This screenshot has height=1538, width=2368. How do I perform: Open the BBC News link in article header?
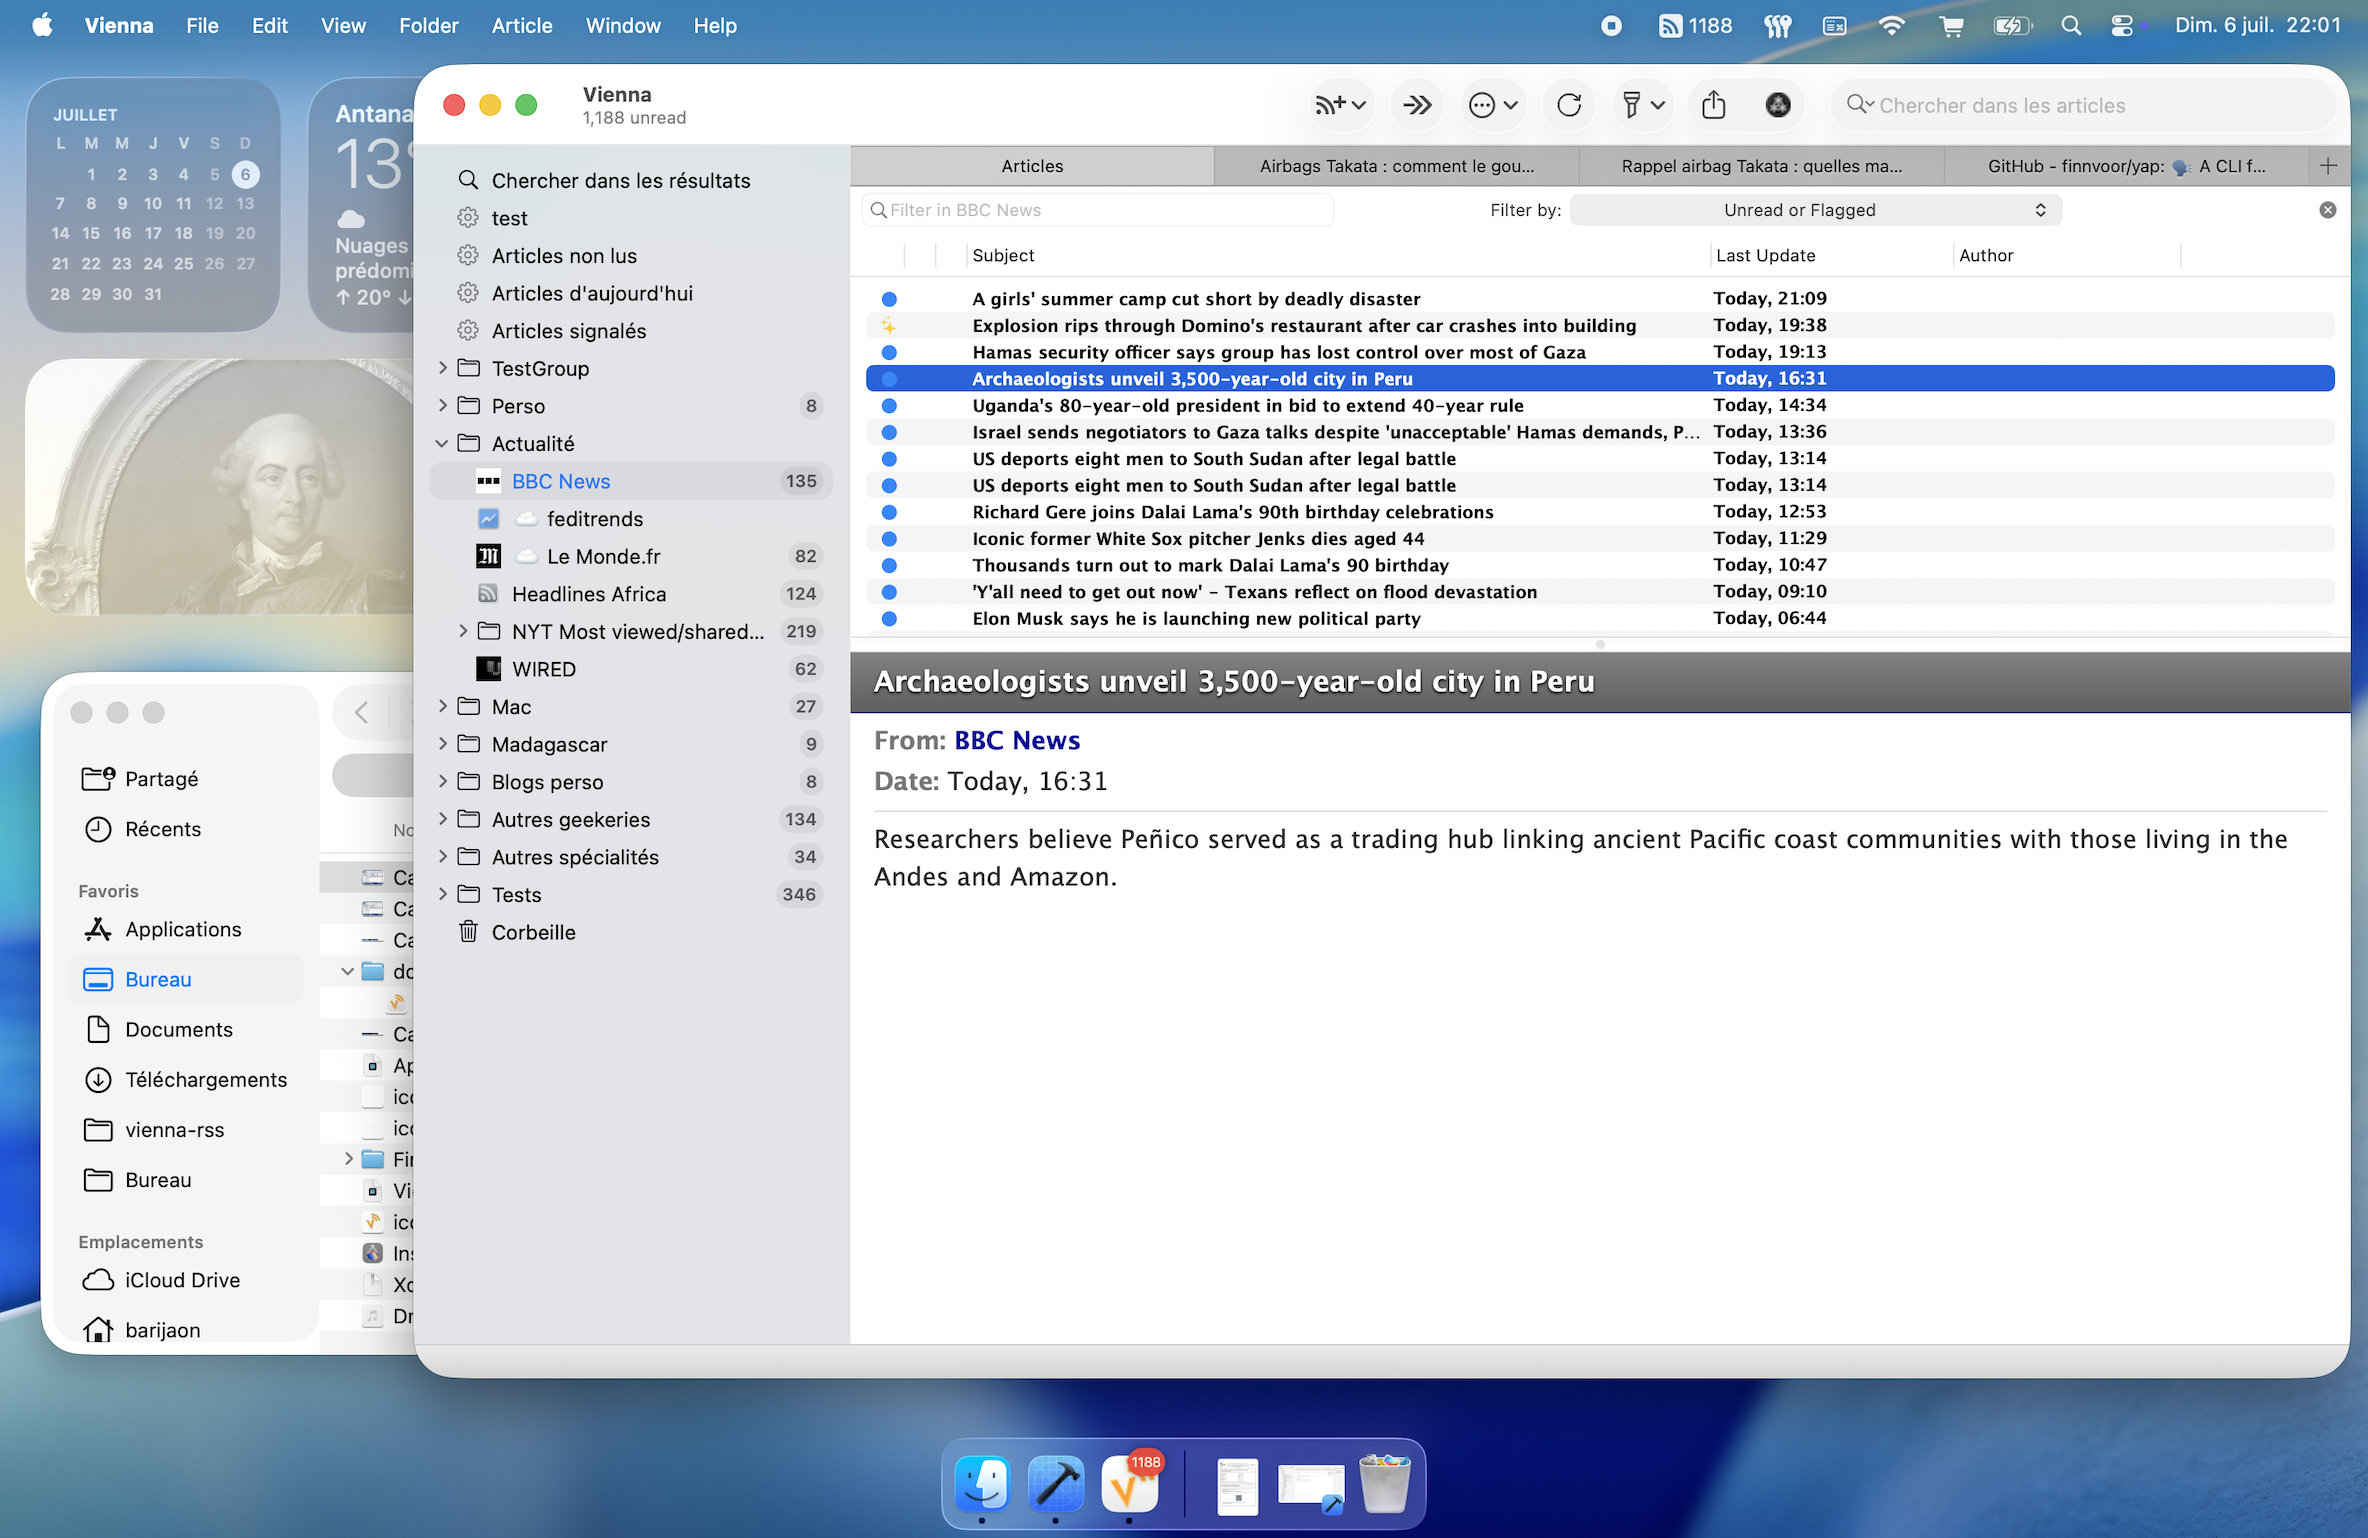pos(1017,740)
